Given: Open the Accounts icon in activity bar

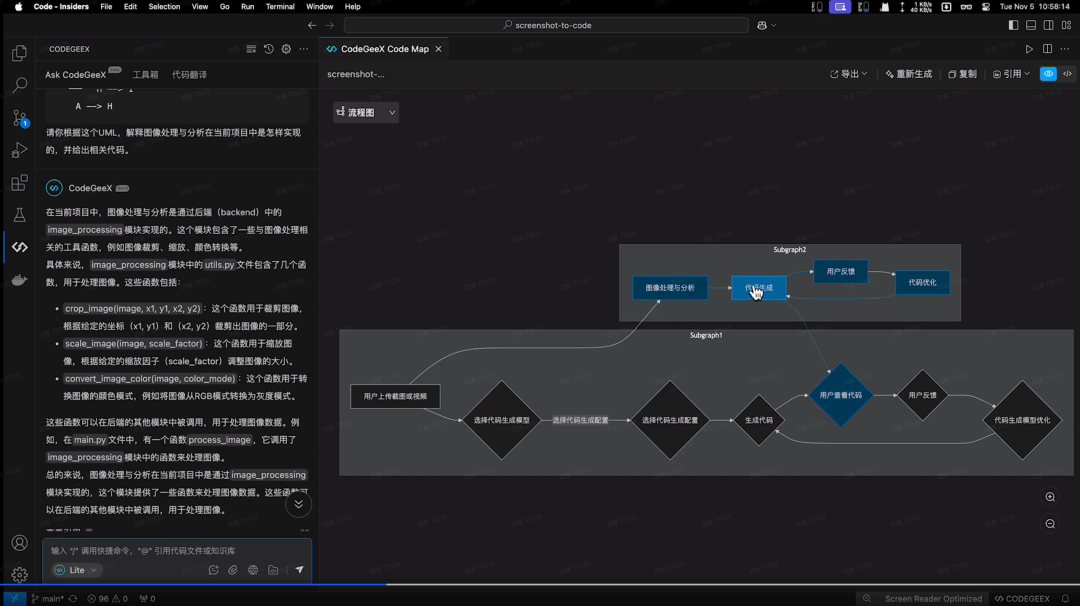Looking at the screenshot, I should point(19,543).
